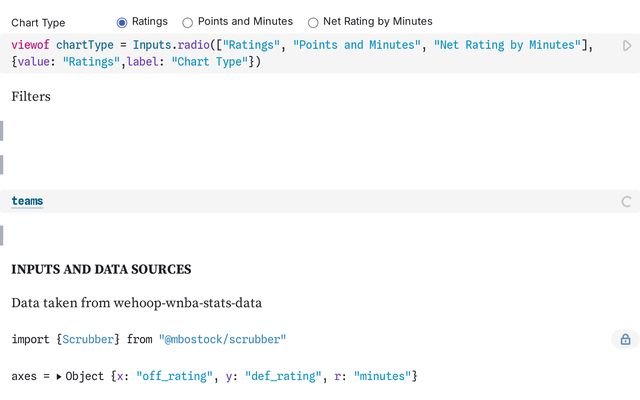
Task: Click the lock icon beside the Scrubber import
Action: pos(625,339)
